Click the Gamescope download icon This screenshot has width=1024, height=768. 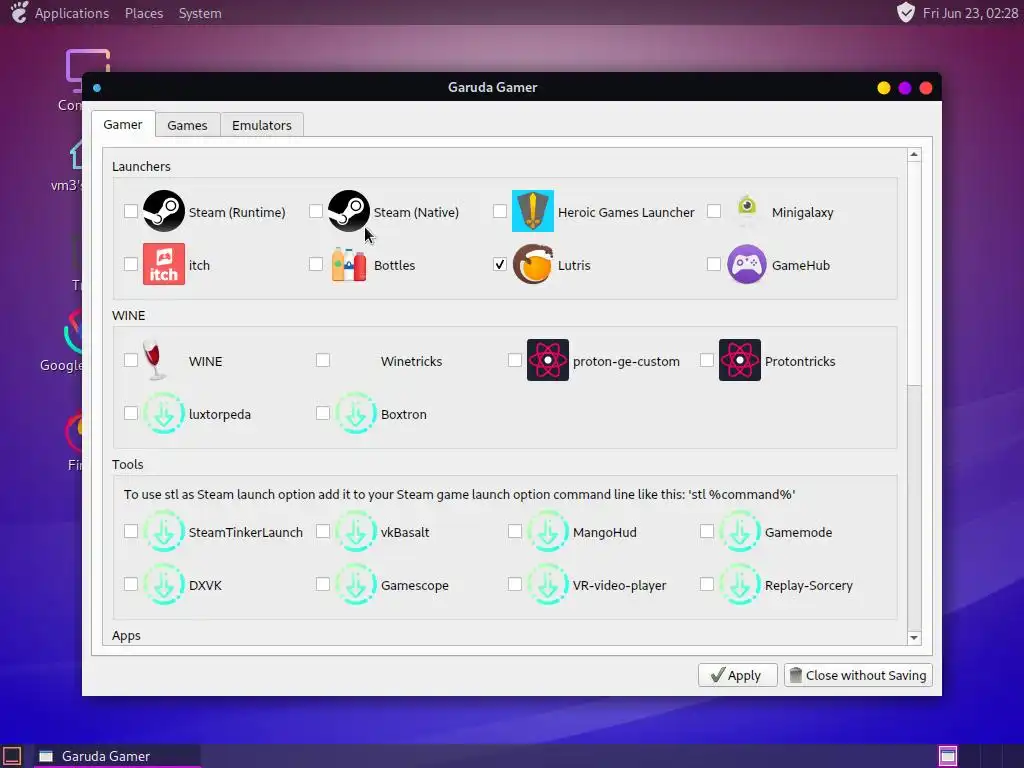click(x=356, y=584)
